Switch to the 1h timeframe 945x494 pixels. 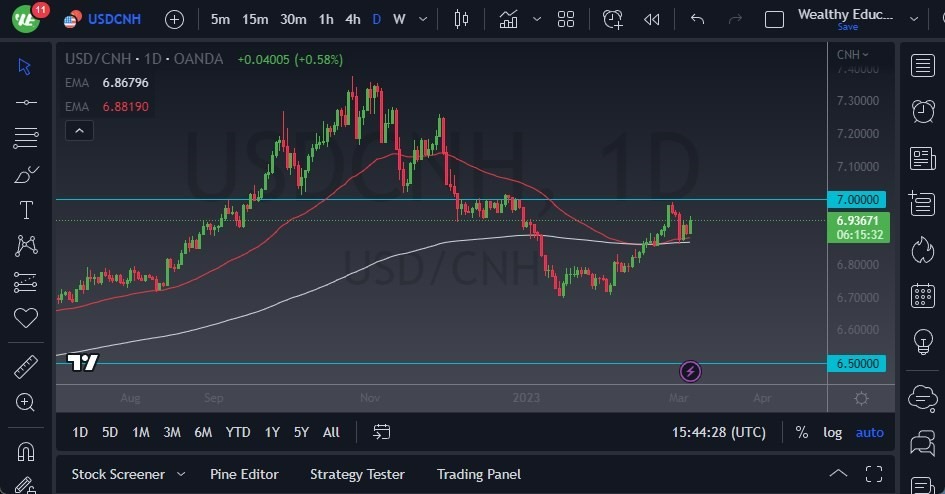pyautogui.click(x=326, y=19)
